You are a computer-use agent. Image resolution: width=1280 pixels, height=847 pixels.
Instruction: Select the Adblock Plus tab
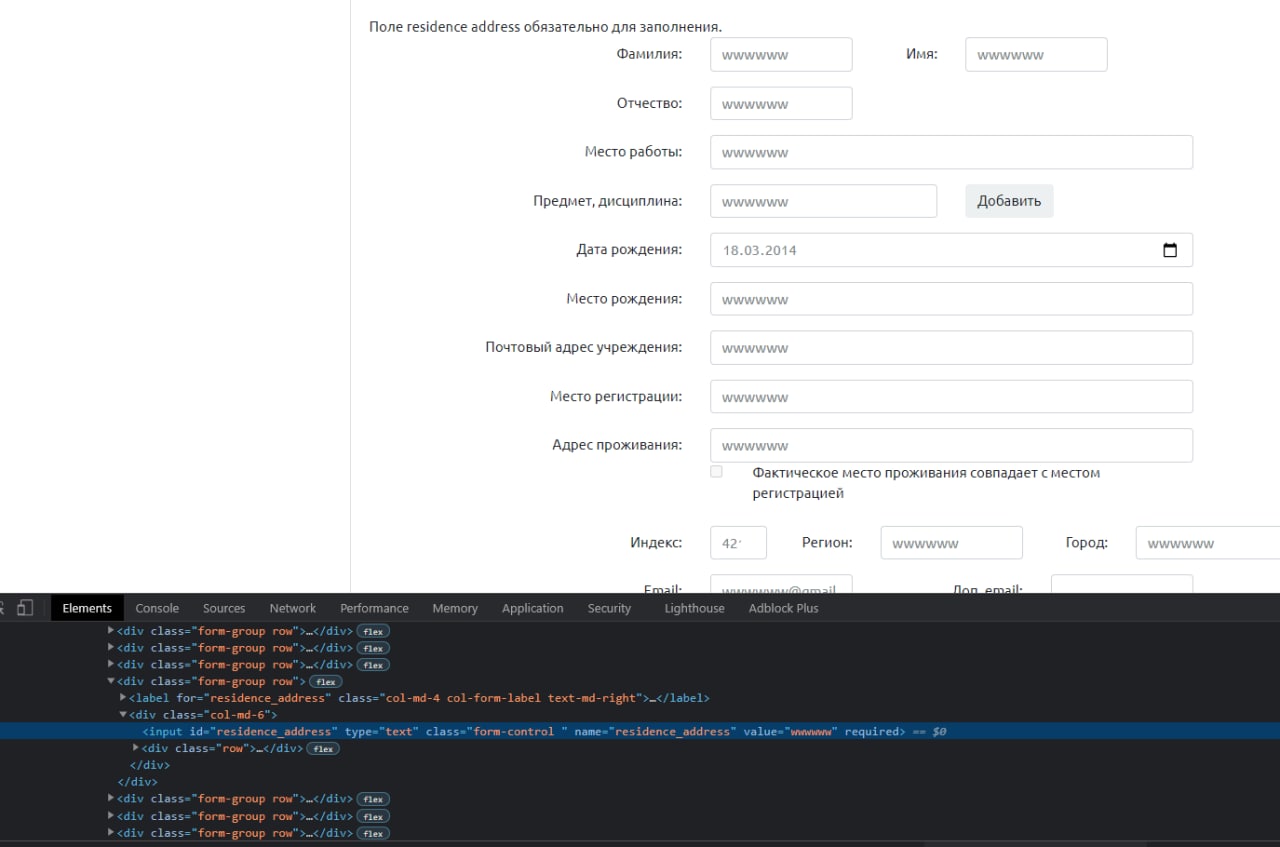(x=783, y=608)
